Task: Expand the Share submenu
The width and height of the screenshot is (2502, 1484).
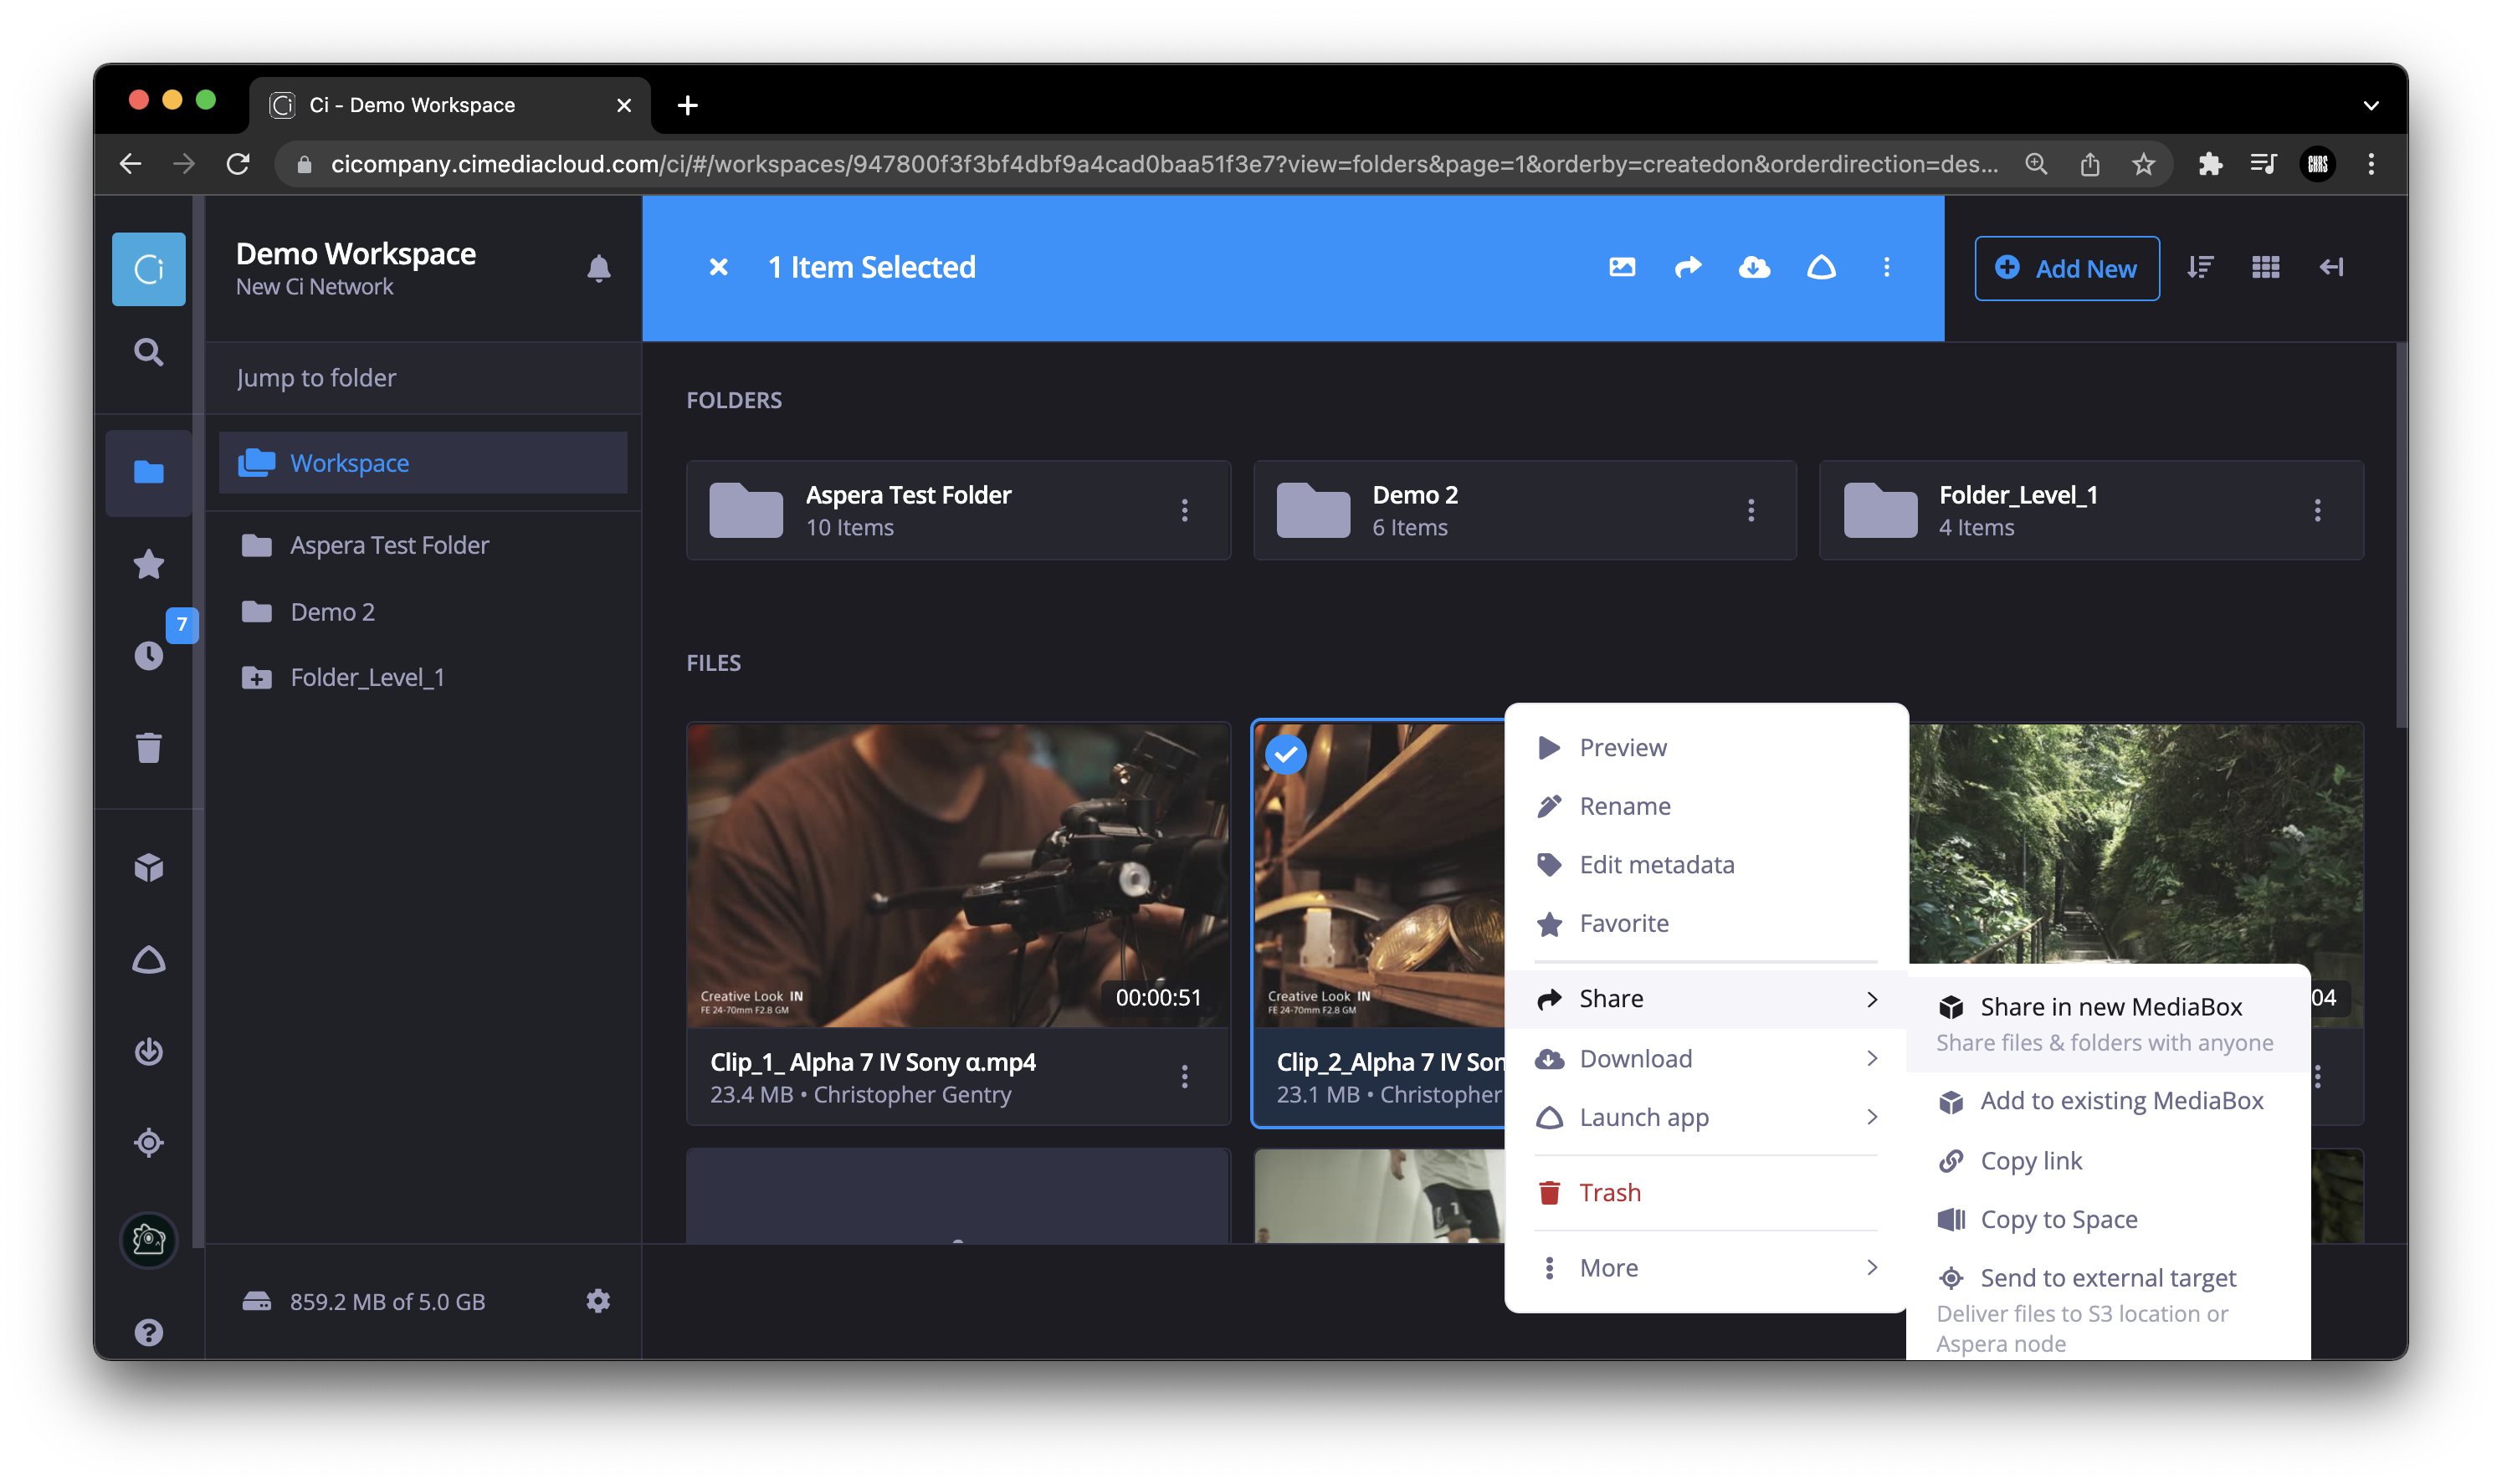Action: (1706, 998)
